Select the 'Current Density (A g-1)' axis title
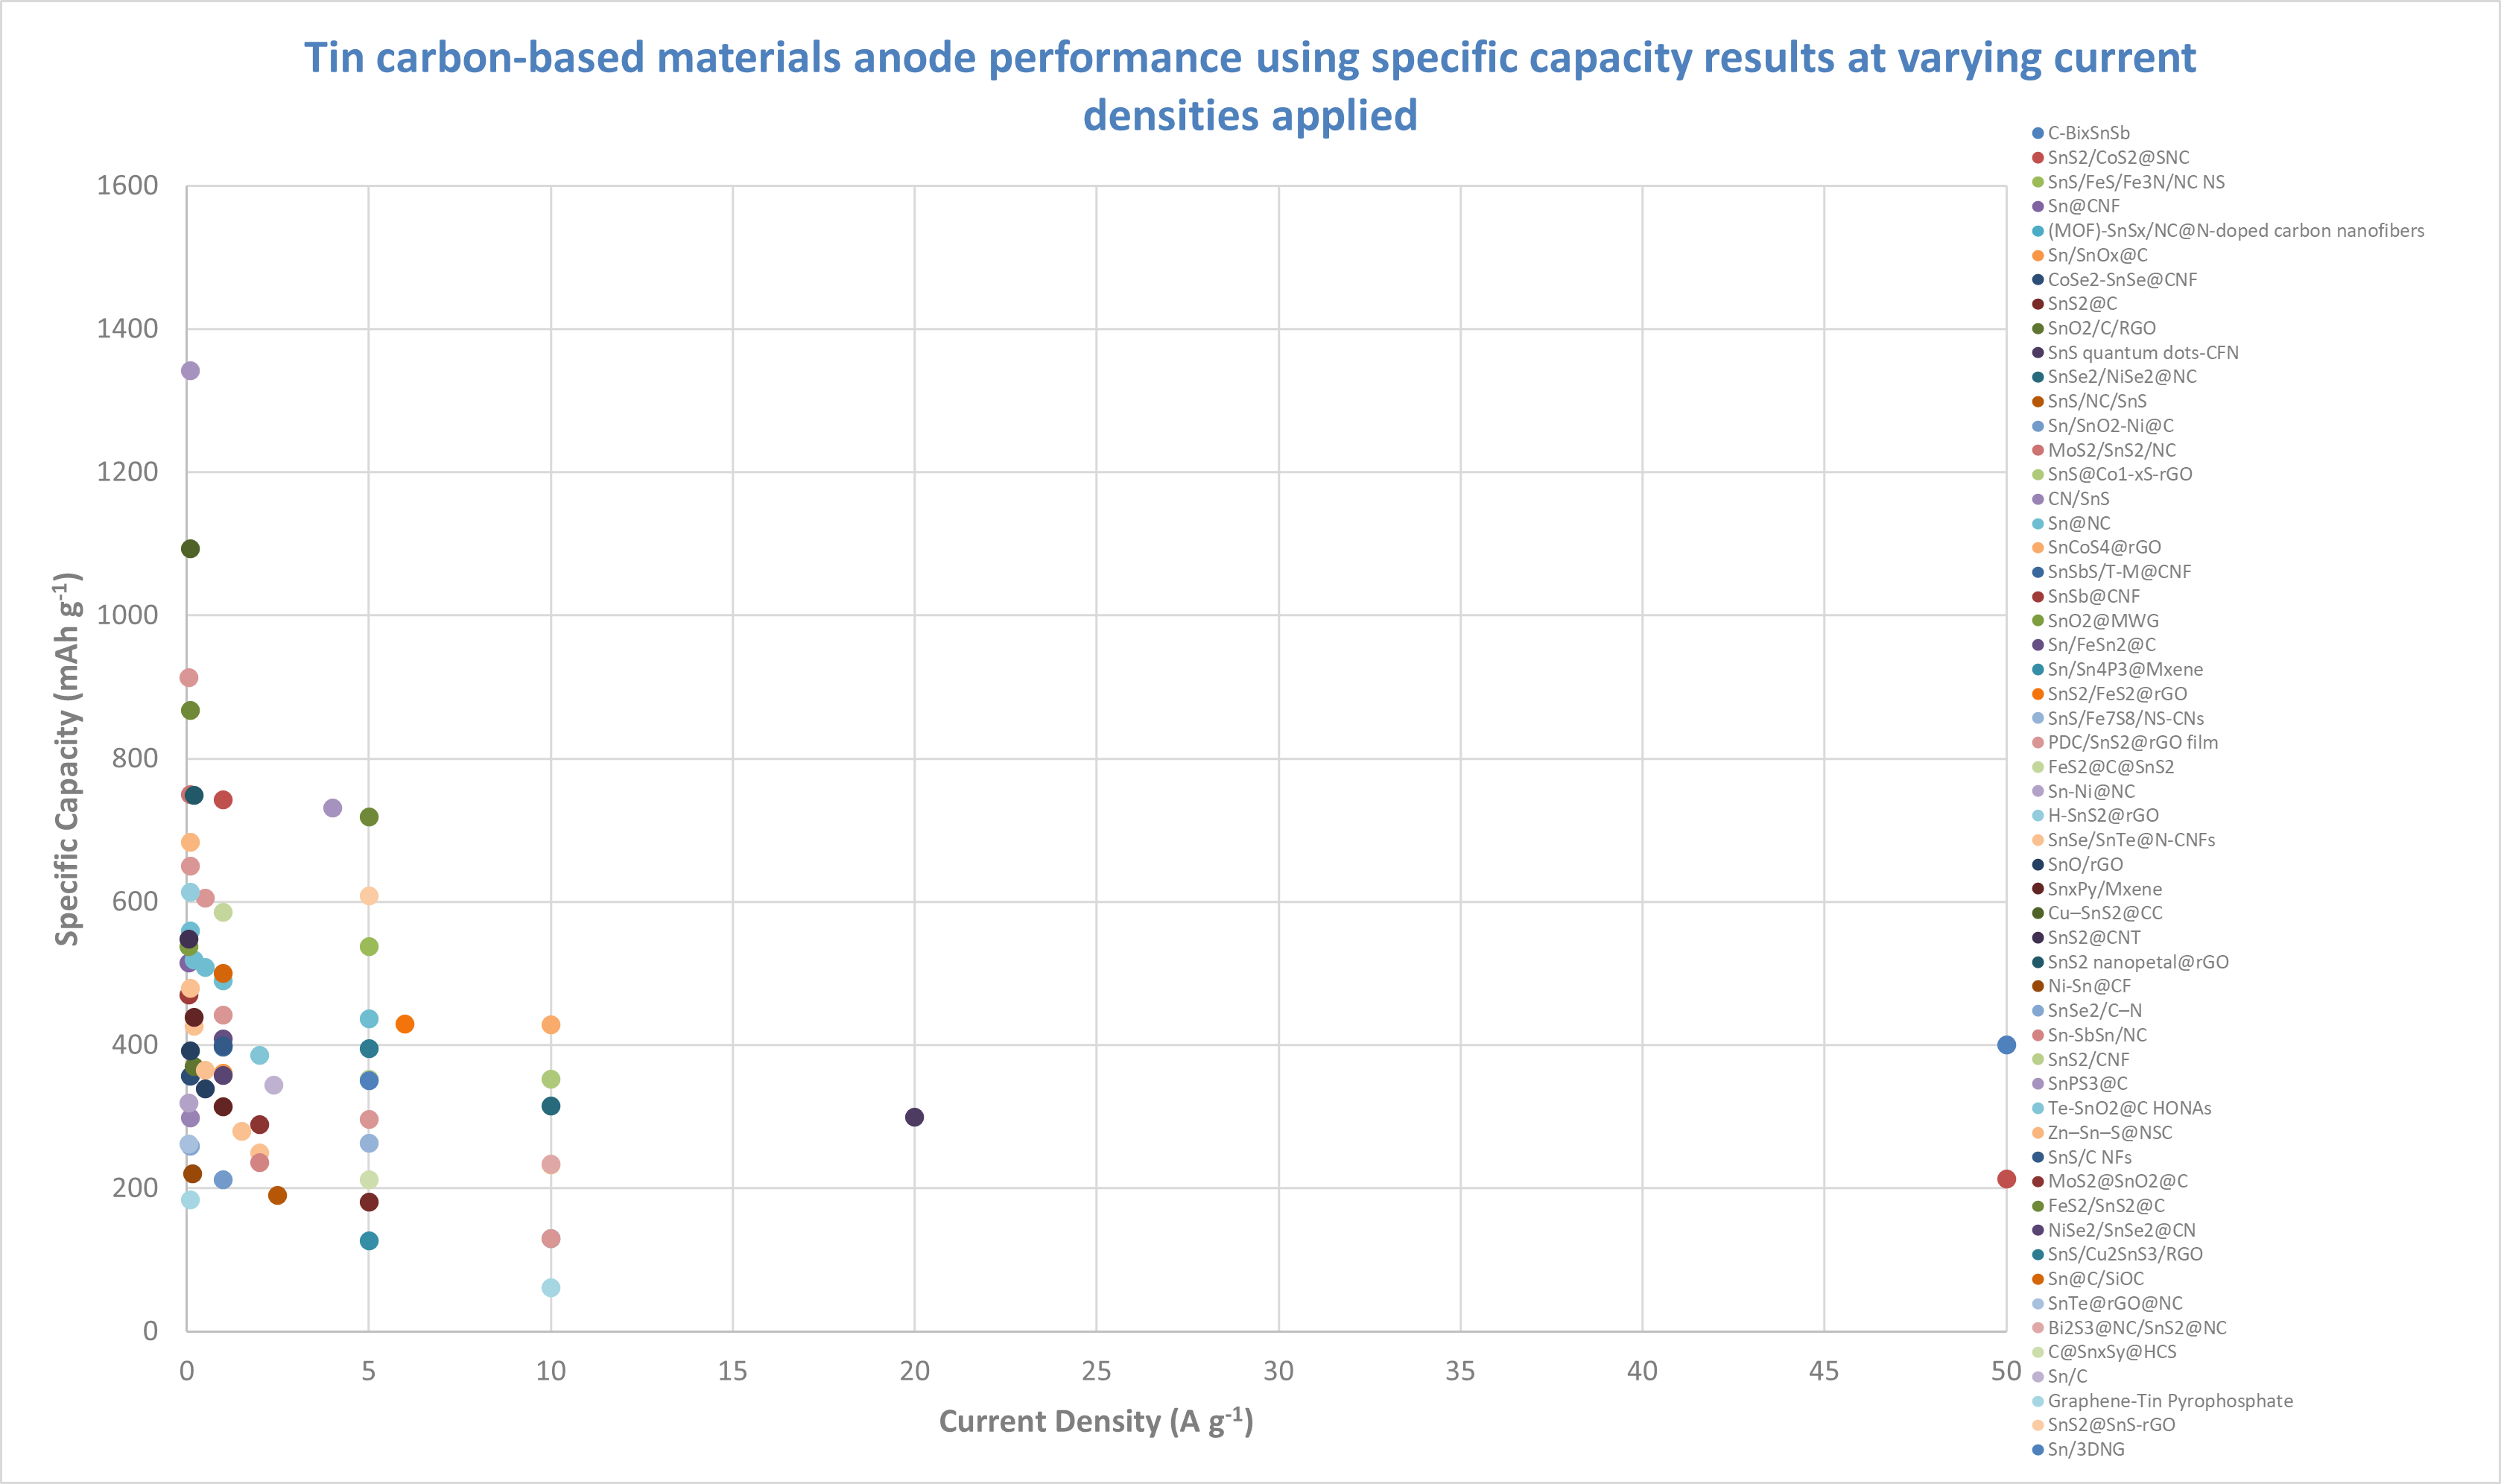2501x1484 pixels. 1095,1421
